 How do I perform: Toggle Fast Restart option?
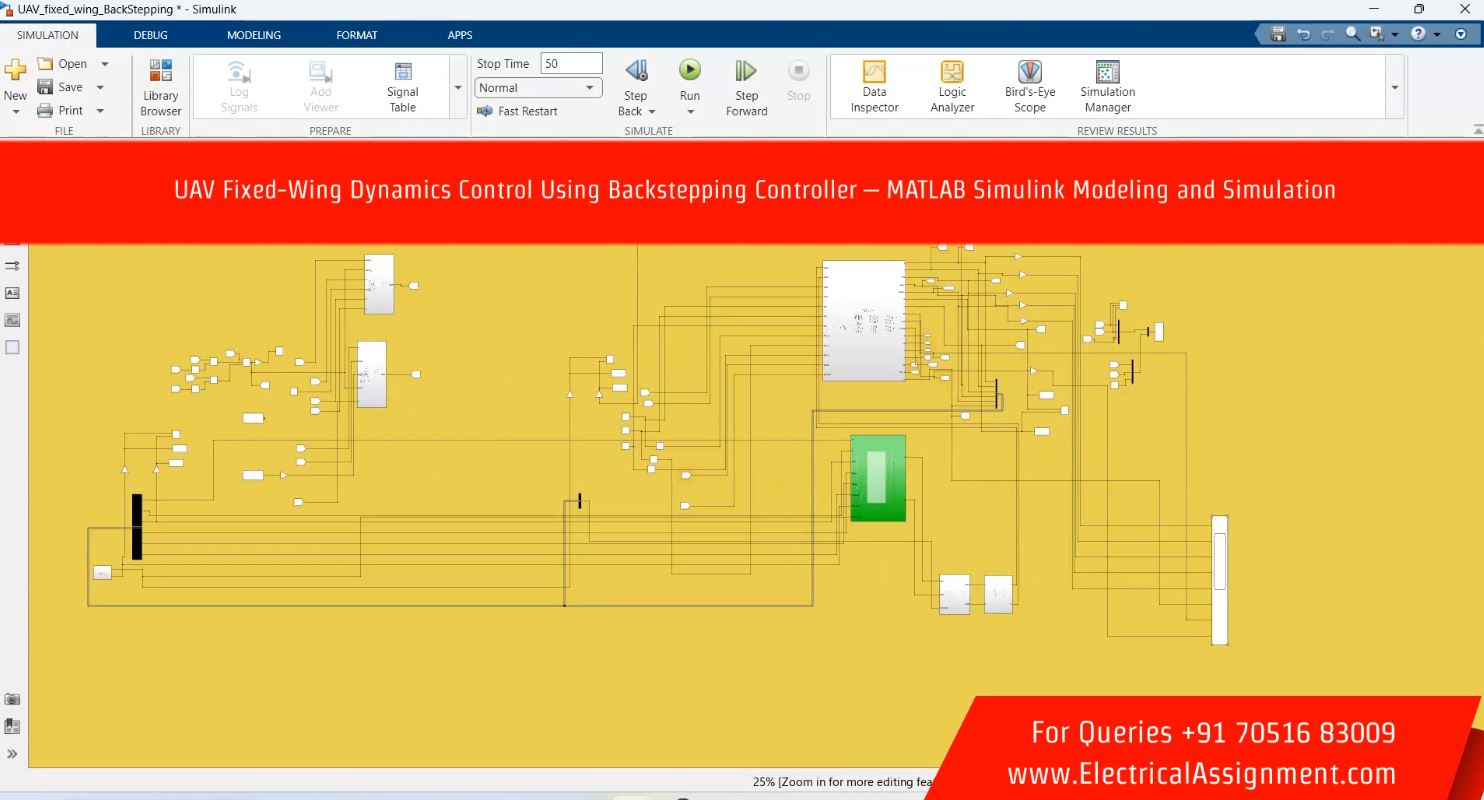click(x=518, y=111)
